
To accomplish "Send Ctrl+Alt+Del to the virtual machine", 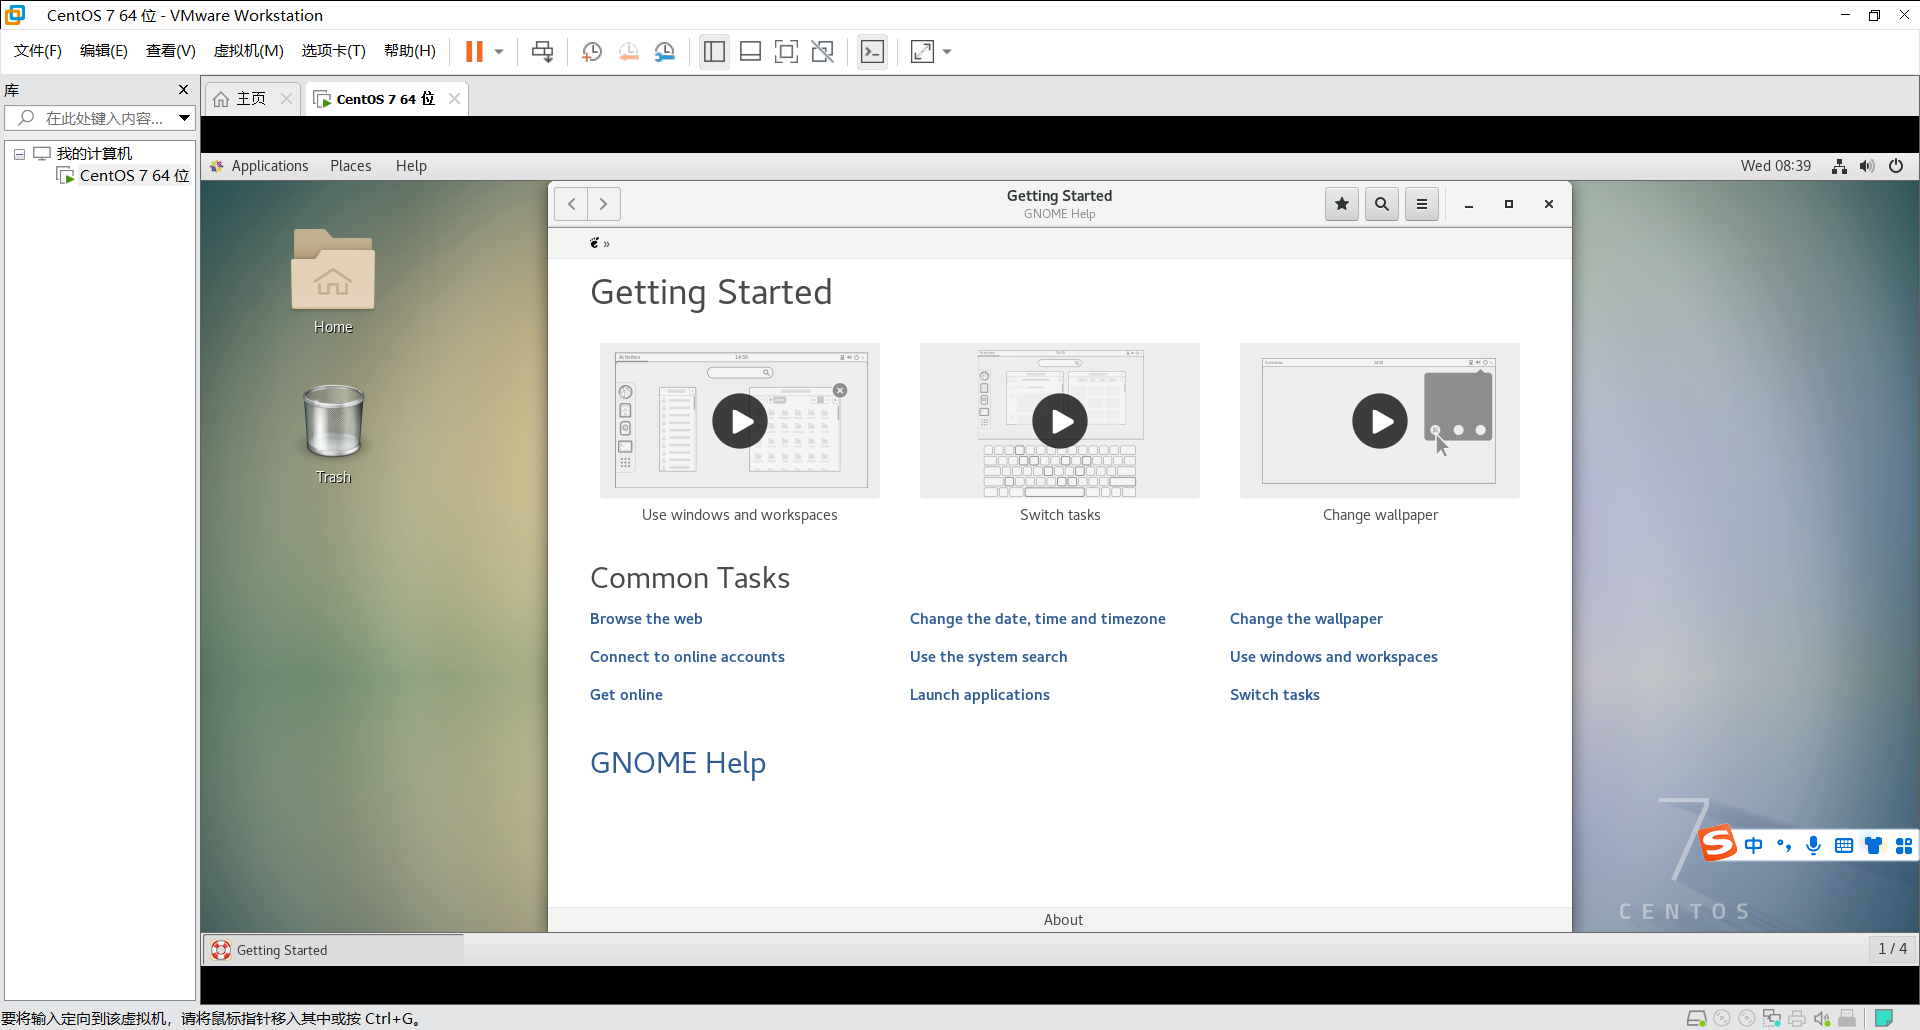I will click(x=542, y=52).
